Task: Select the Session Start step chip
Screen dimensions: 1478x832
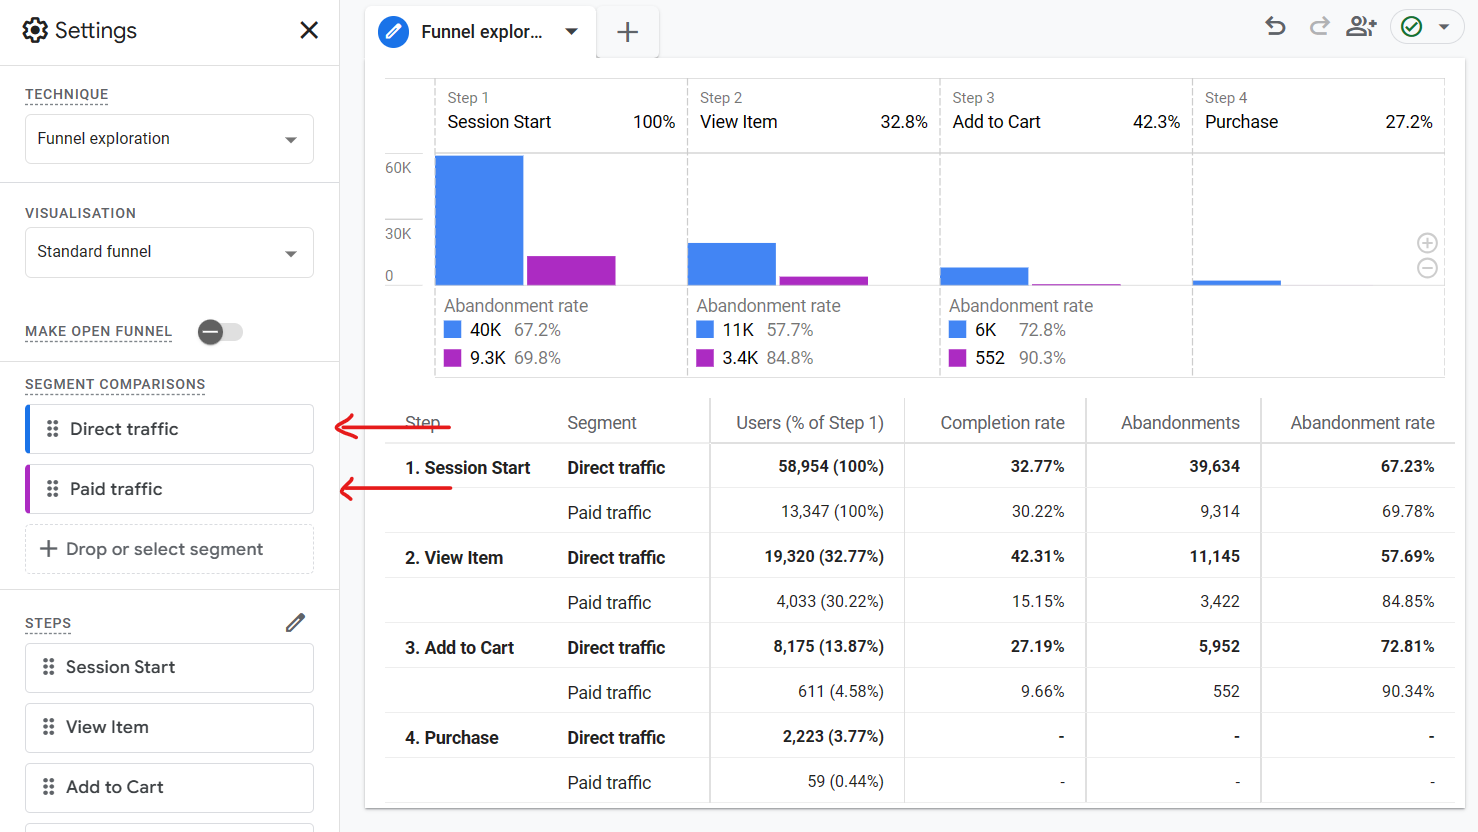Action: [x=169, y=668]
